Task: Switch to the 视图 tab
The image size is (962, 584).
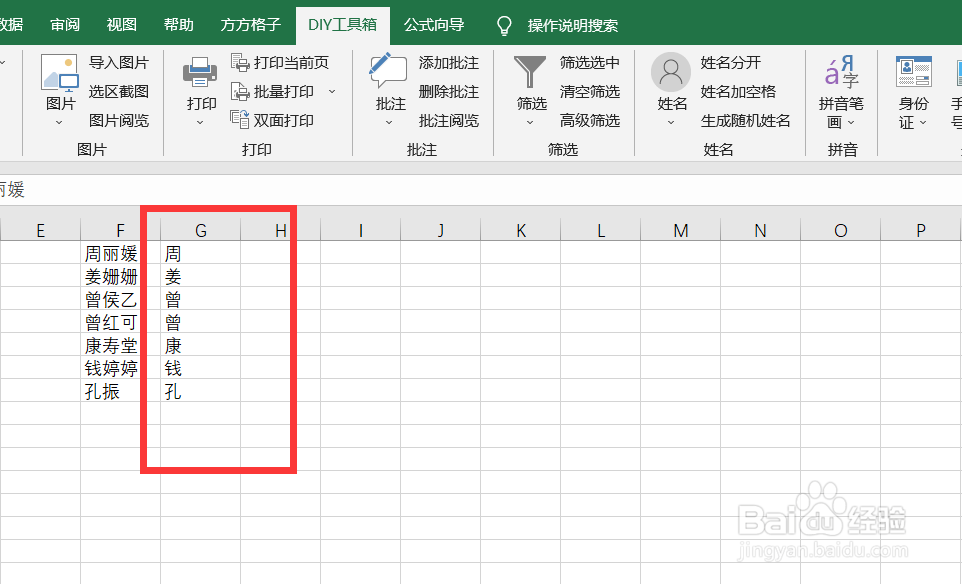Action: tap(121, 25)
